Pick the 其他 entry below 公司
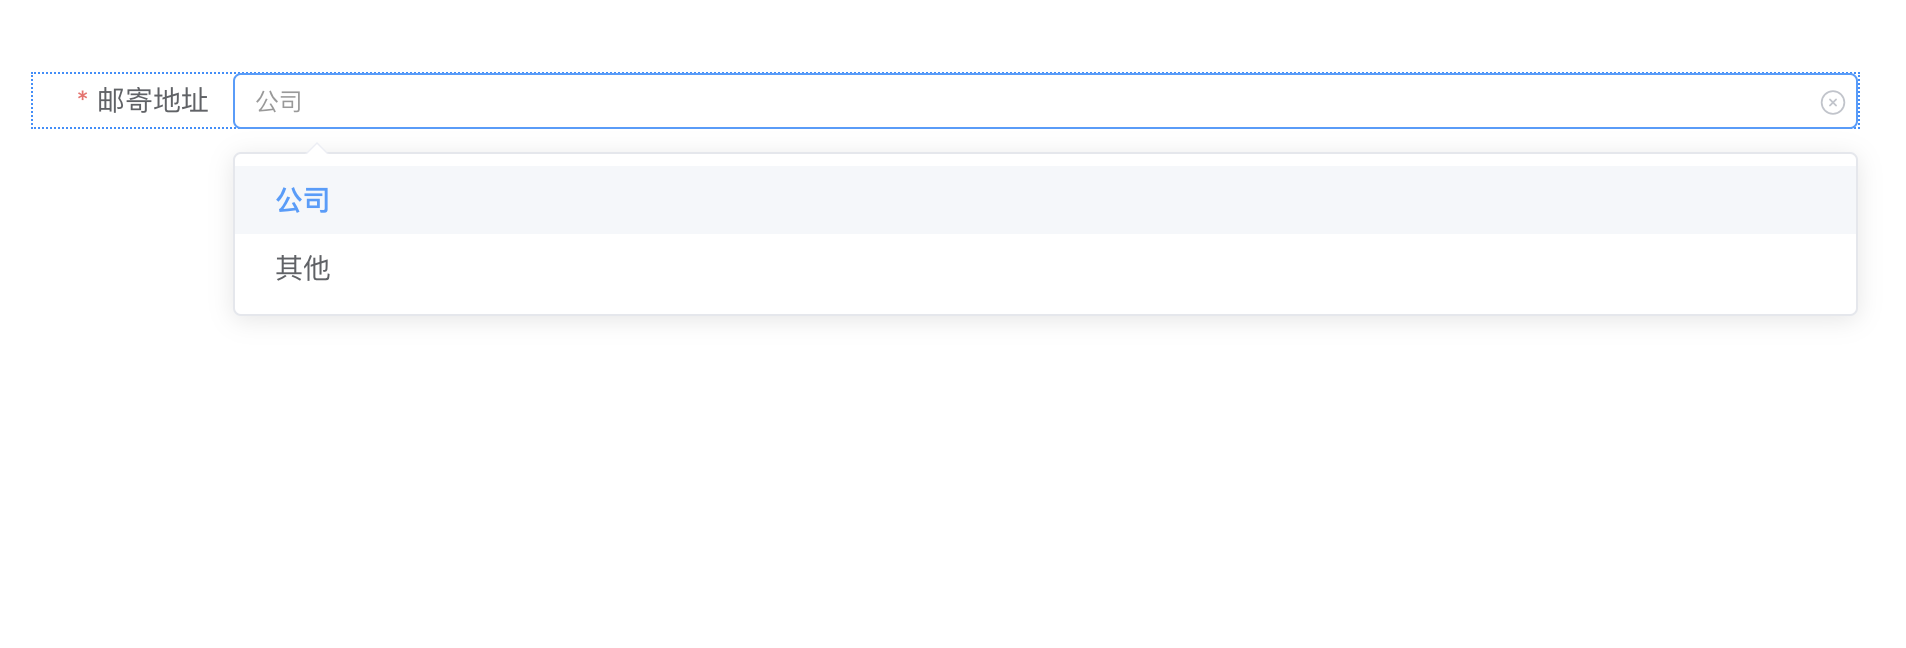The height and width of the screenshot is (648, 1906). click(x=302, y=268)
